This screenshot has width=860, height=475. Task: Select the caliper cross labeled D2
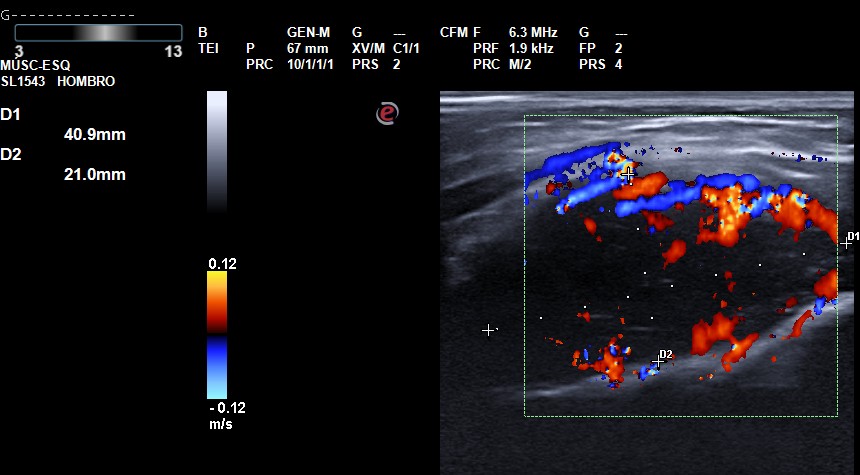click(658, 361)
